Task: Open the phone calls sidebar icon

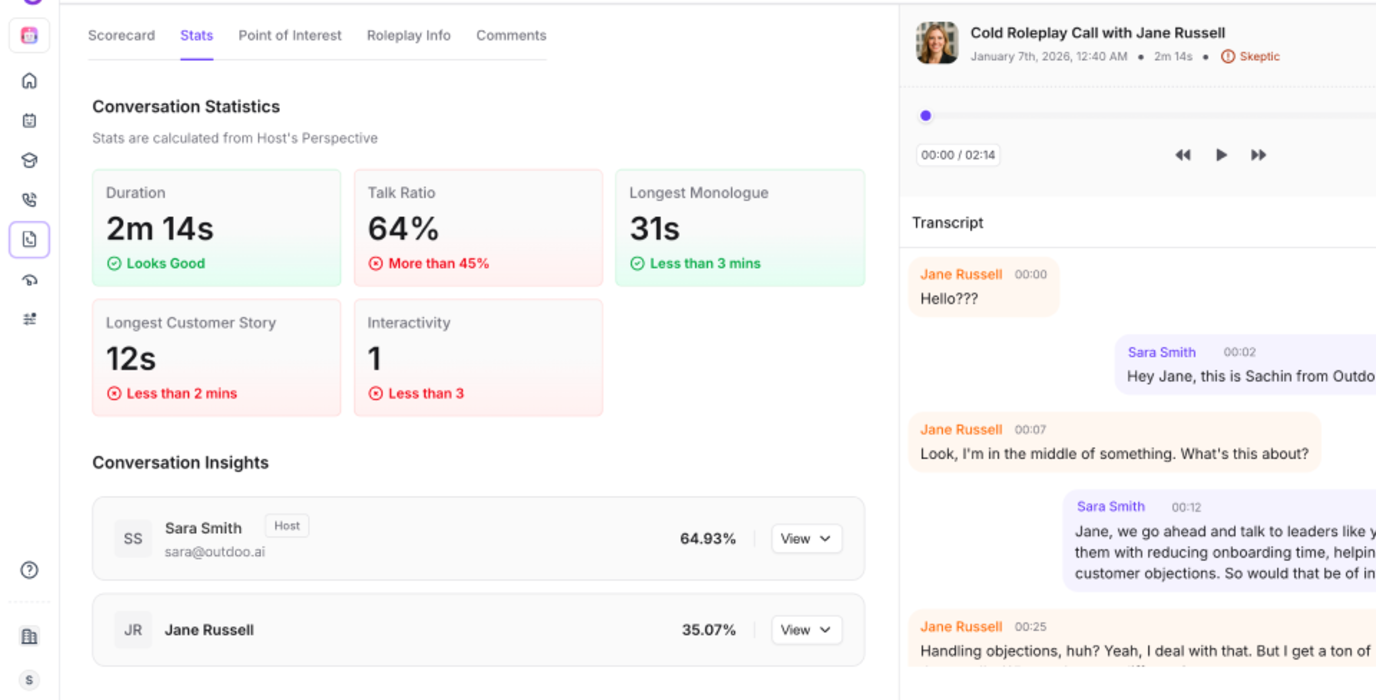Action: (29, 200)
